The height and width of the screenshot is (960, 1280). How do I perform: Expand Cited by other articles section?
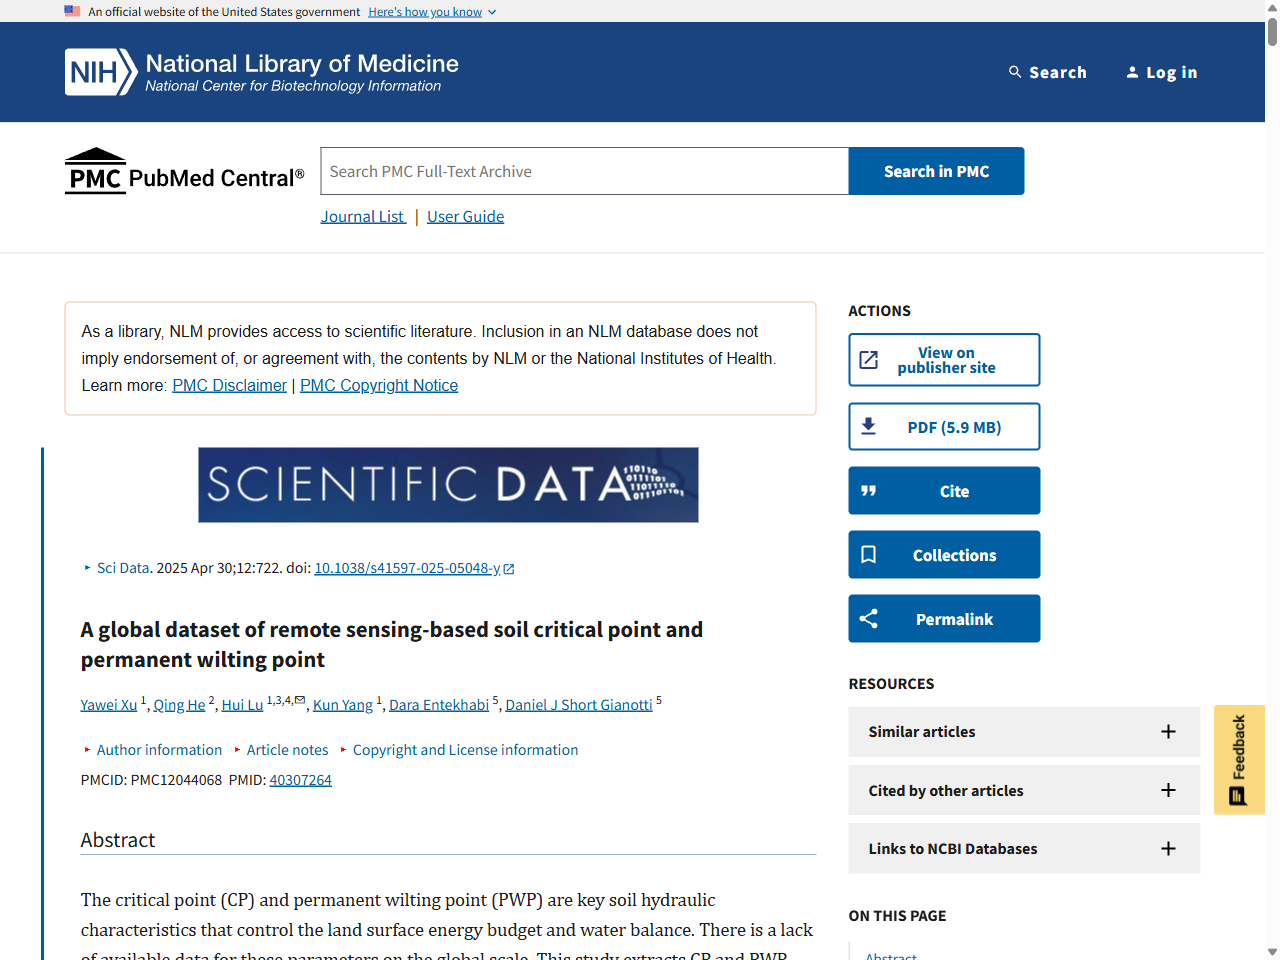point(1167,790)
